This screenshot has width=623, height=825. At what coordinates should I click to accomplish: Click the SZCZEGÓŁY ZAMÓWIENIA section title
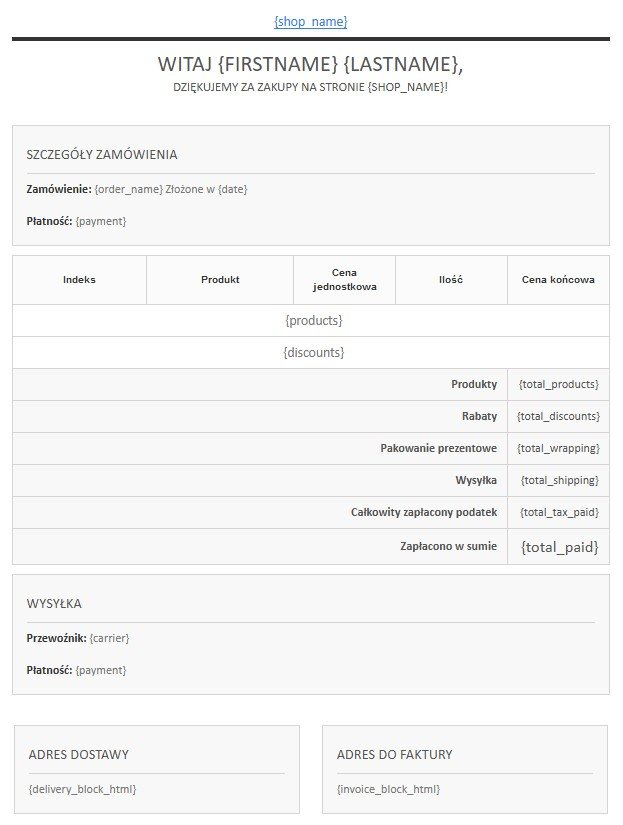pos(102,155)
